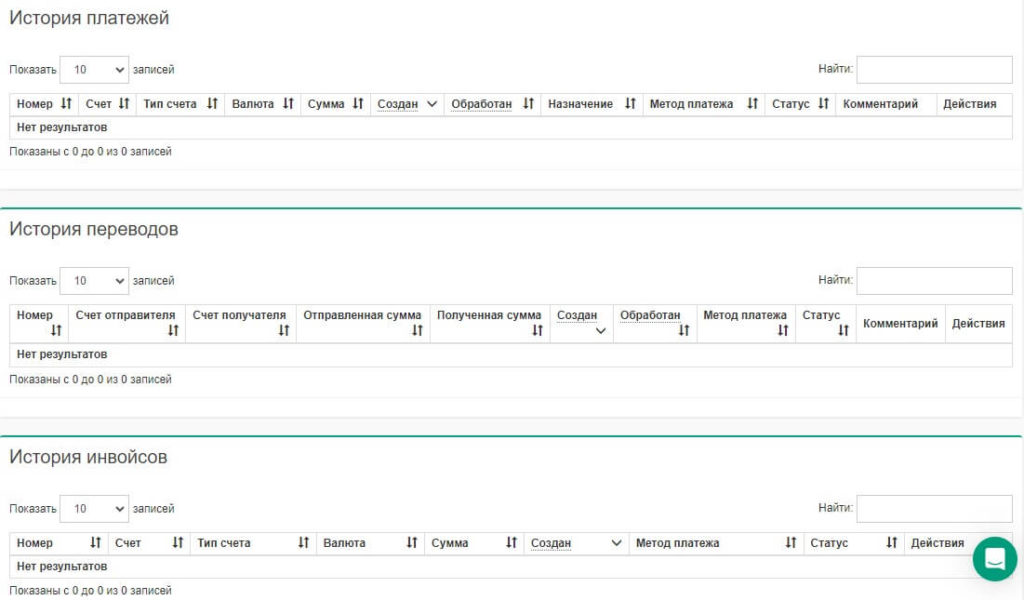Screen dimensions: 1024x600
Task: Click Обработан header in payment history
Action: 481,104
